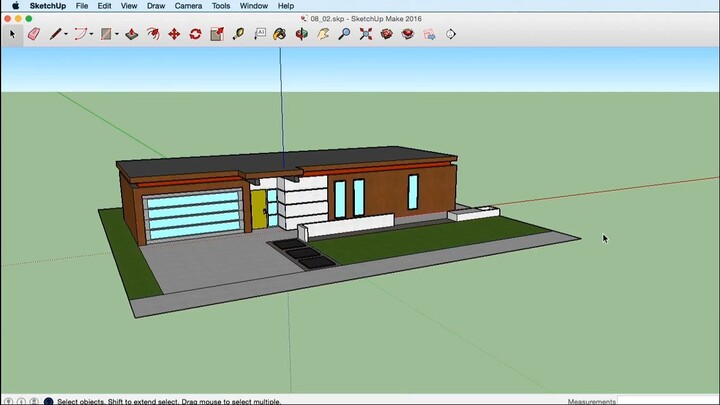Screen dimensions: 720x405
Task: Activate the Rotate tool
Action: (196, 34)
